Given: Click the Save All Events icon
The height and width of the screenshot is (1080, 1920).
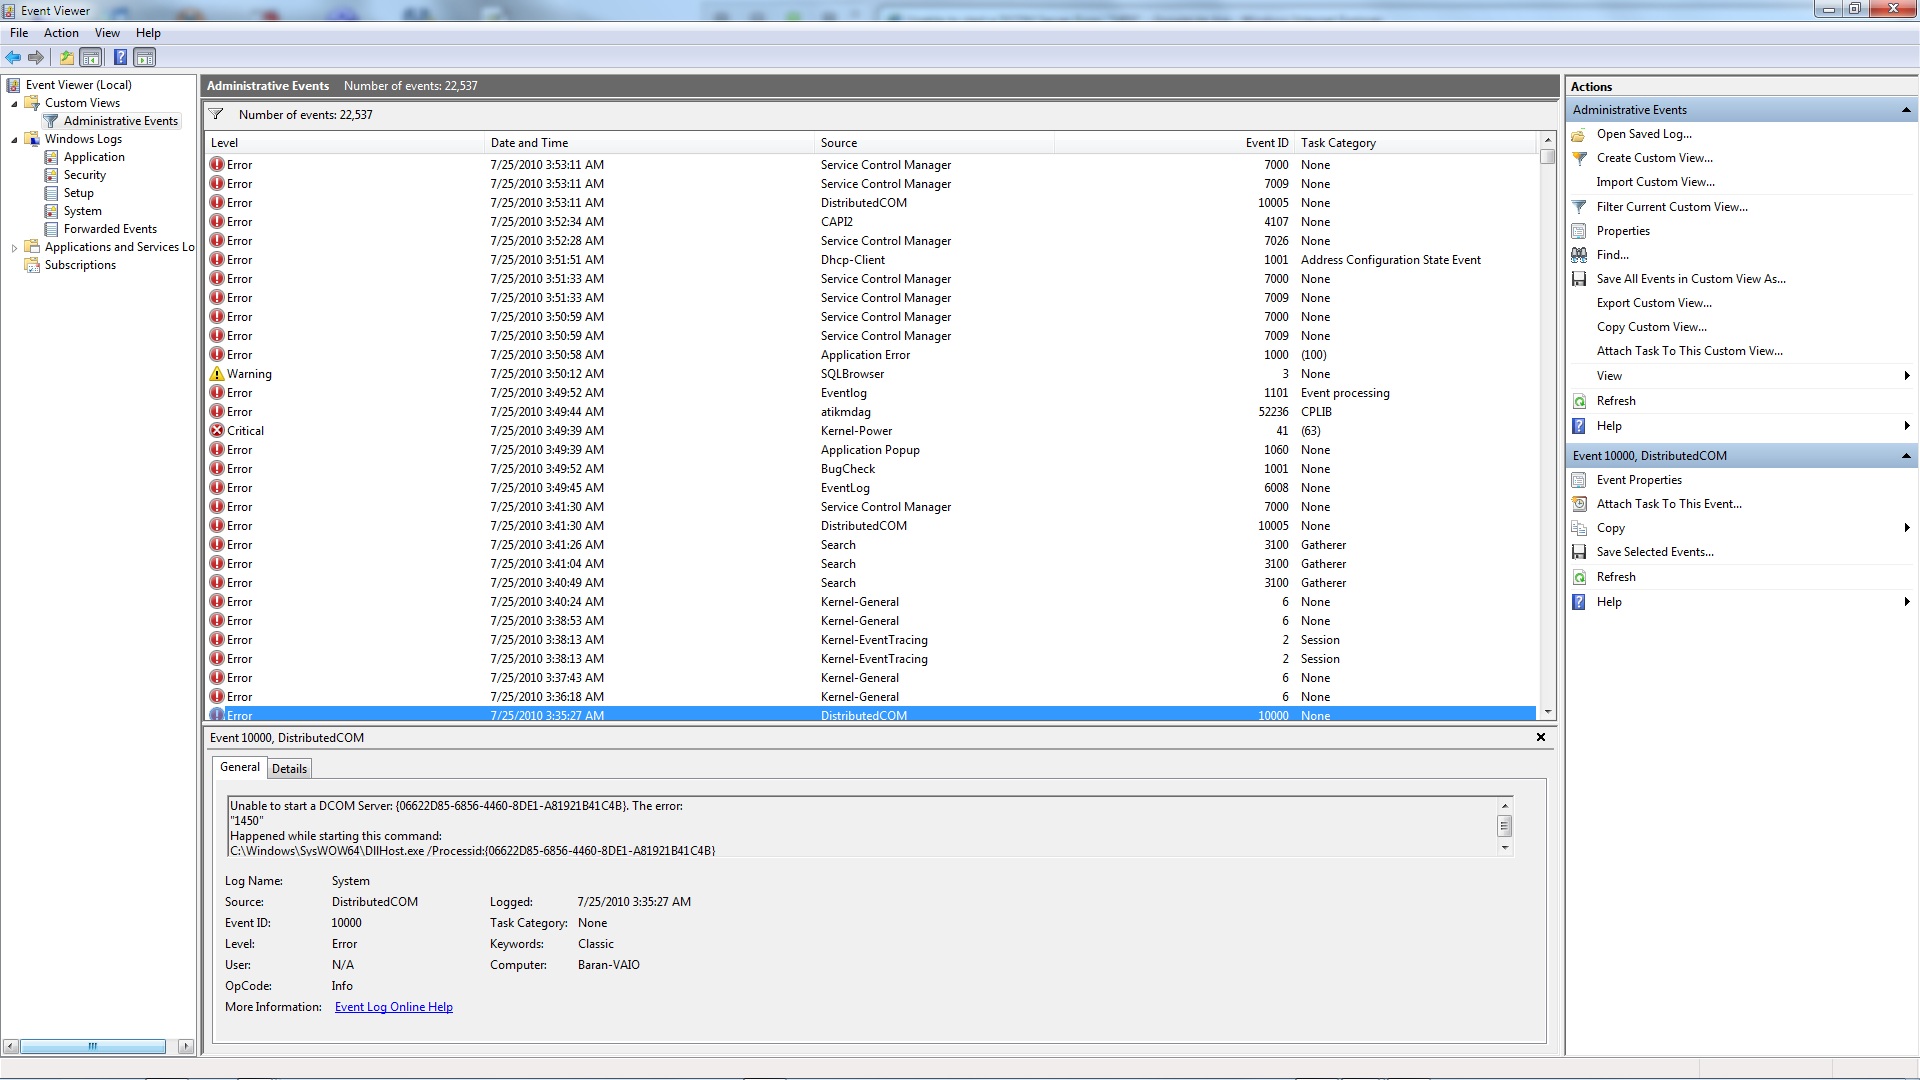Looking at the screenshot, I should coord(1580,278).
